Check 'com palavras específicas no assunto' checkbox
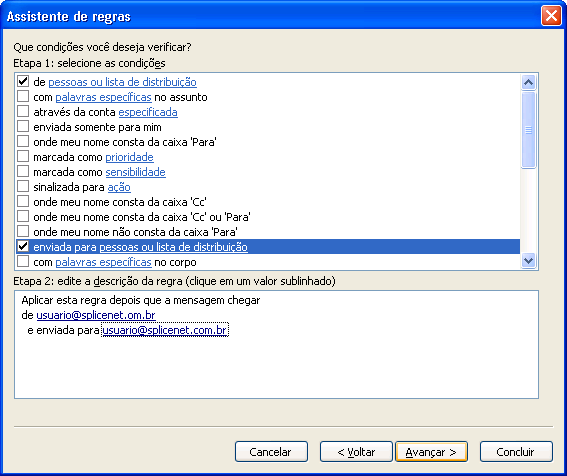The height and width of the screenshot is (476, 567). (23, 97)
